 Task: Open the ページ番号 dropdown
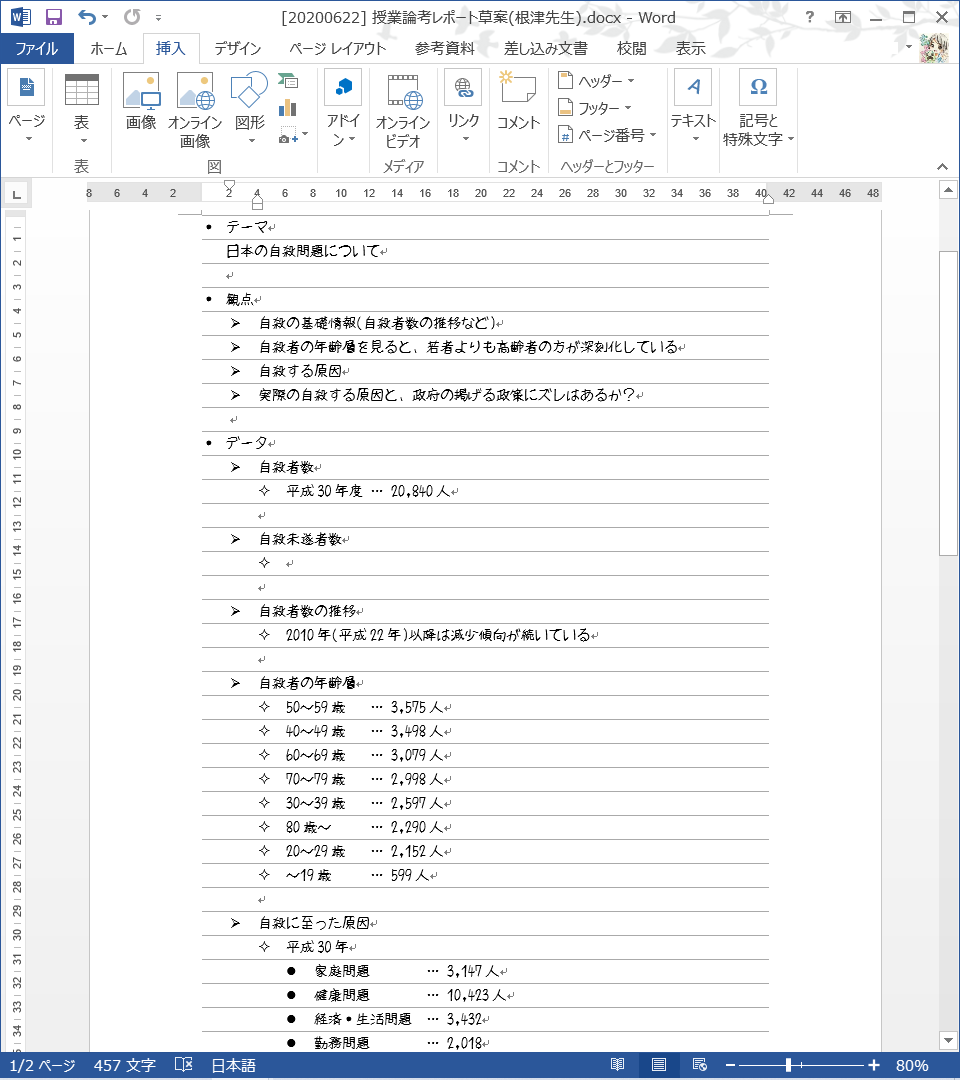point(608,135)
